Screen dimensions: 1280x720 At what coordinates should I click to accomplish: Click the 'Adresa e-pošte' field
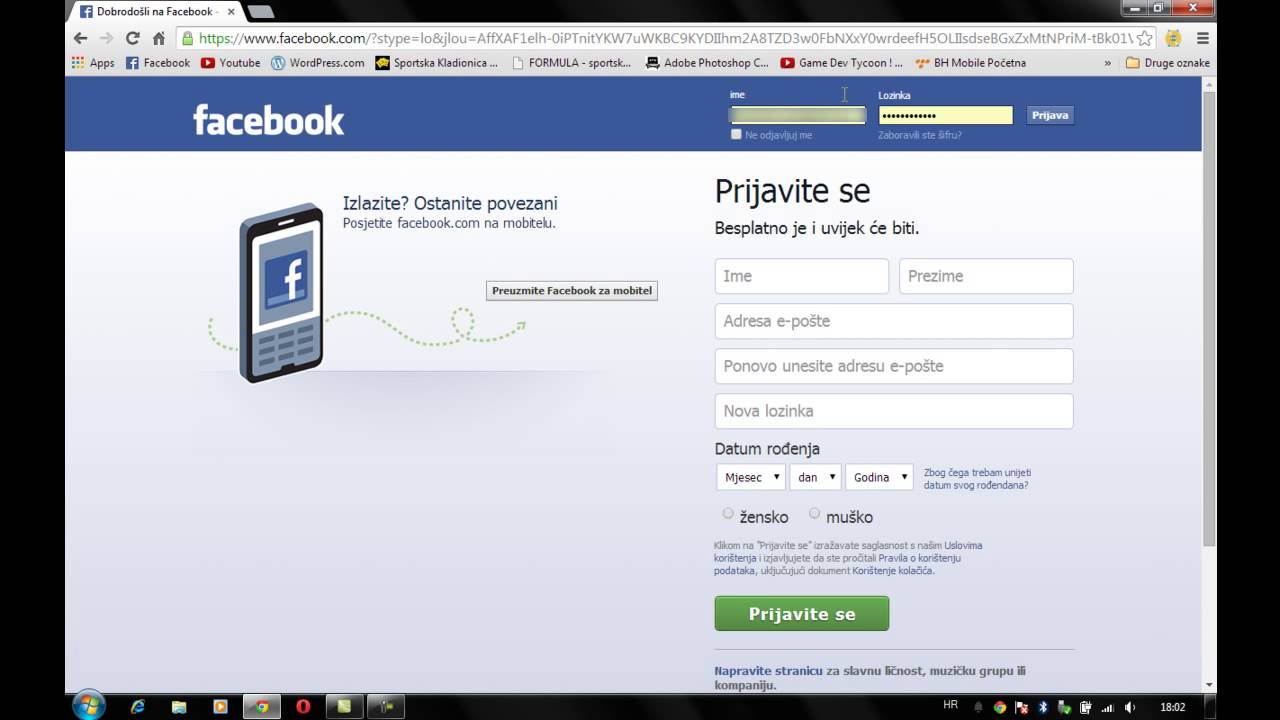pos(894,321)
